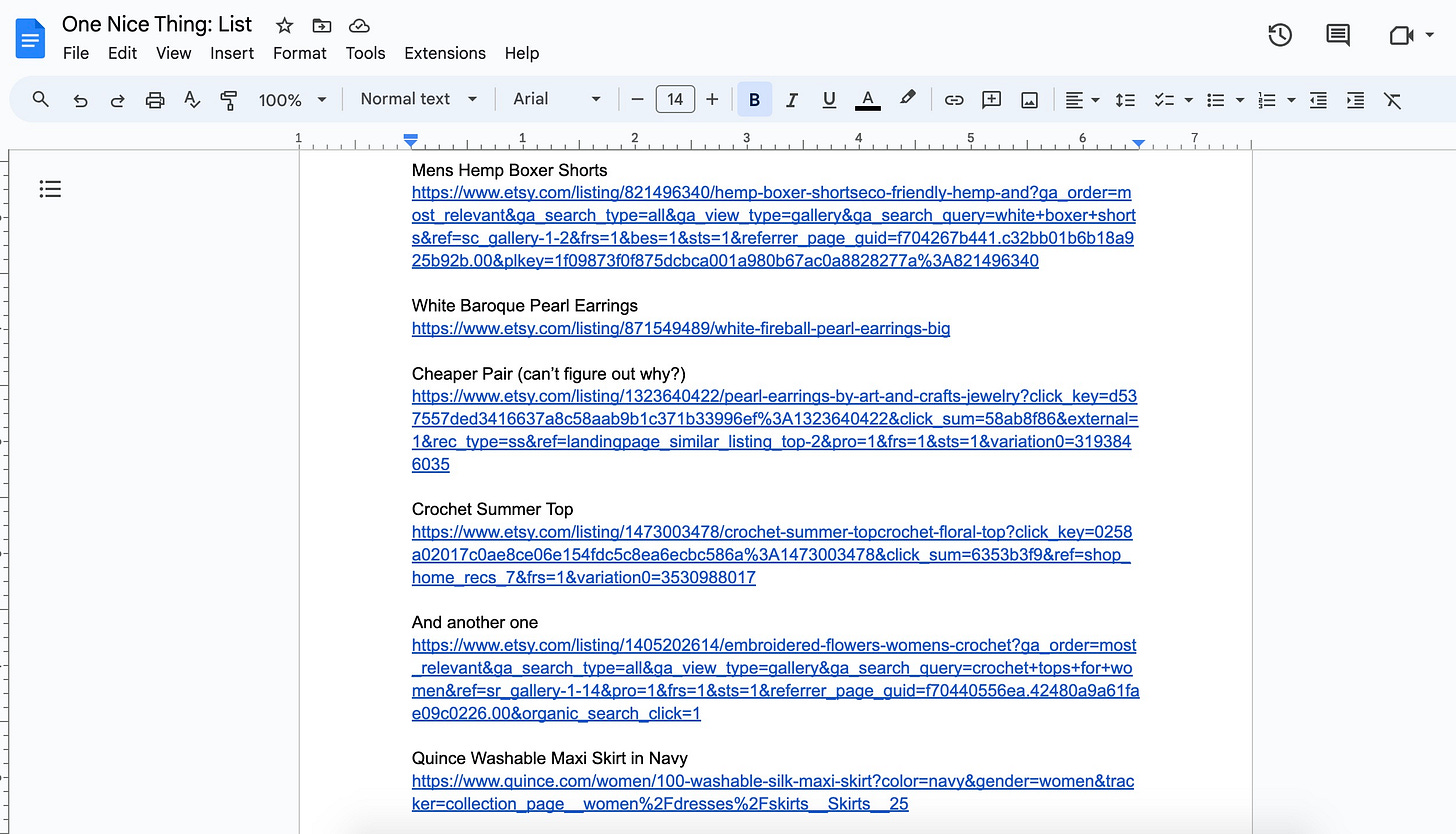Open the Normal text style dropdown
1456x834 pixels.
[x=419, y=99]
